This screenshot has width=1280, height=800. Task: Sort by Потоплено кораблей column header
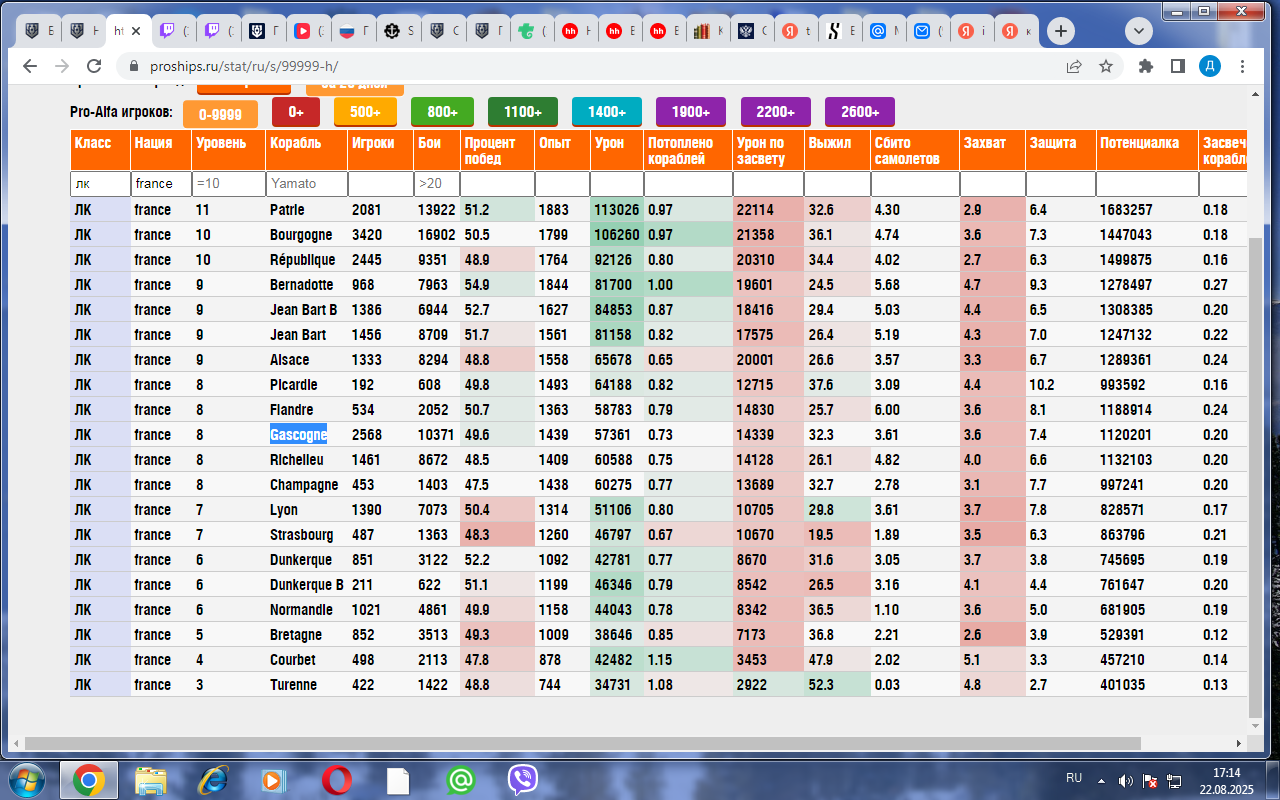(x=688, y=150)
